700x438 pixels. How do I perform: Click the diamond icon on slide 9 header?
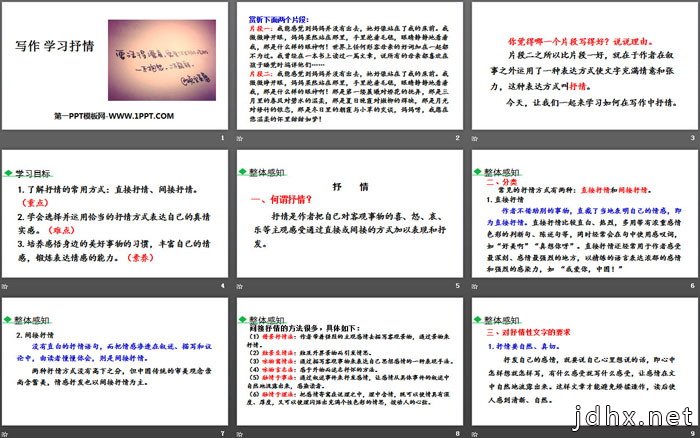click(477, 305)
